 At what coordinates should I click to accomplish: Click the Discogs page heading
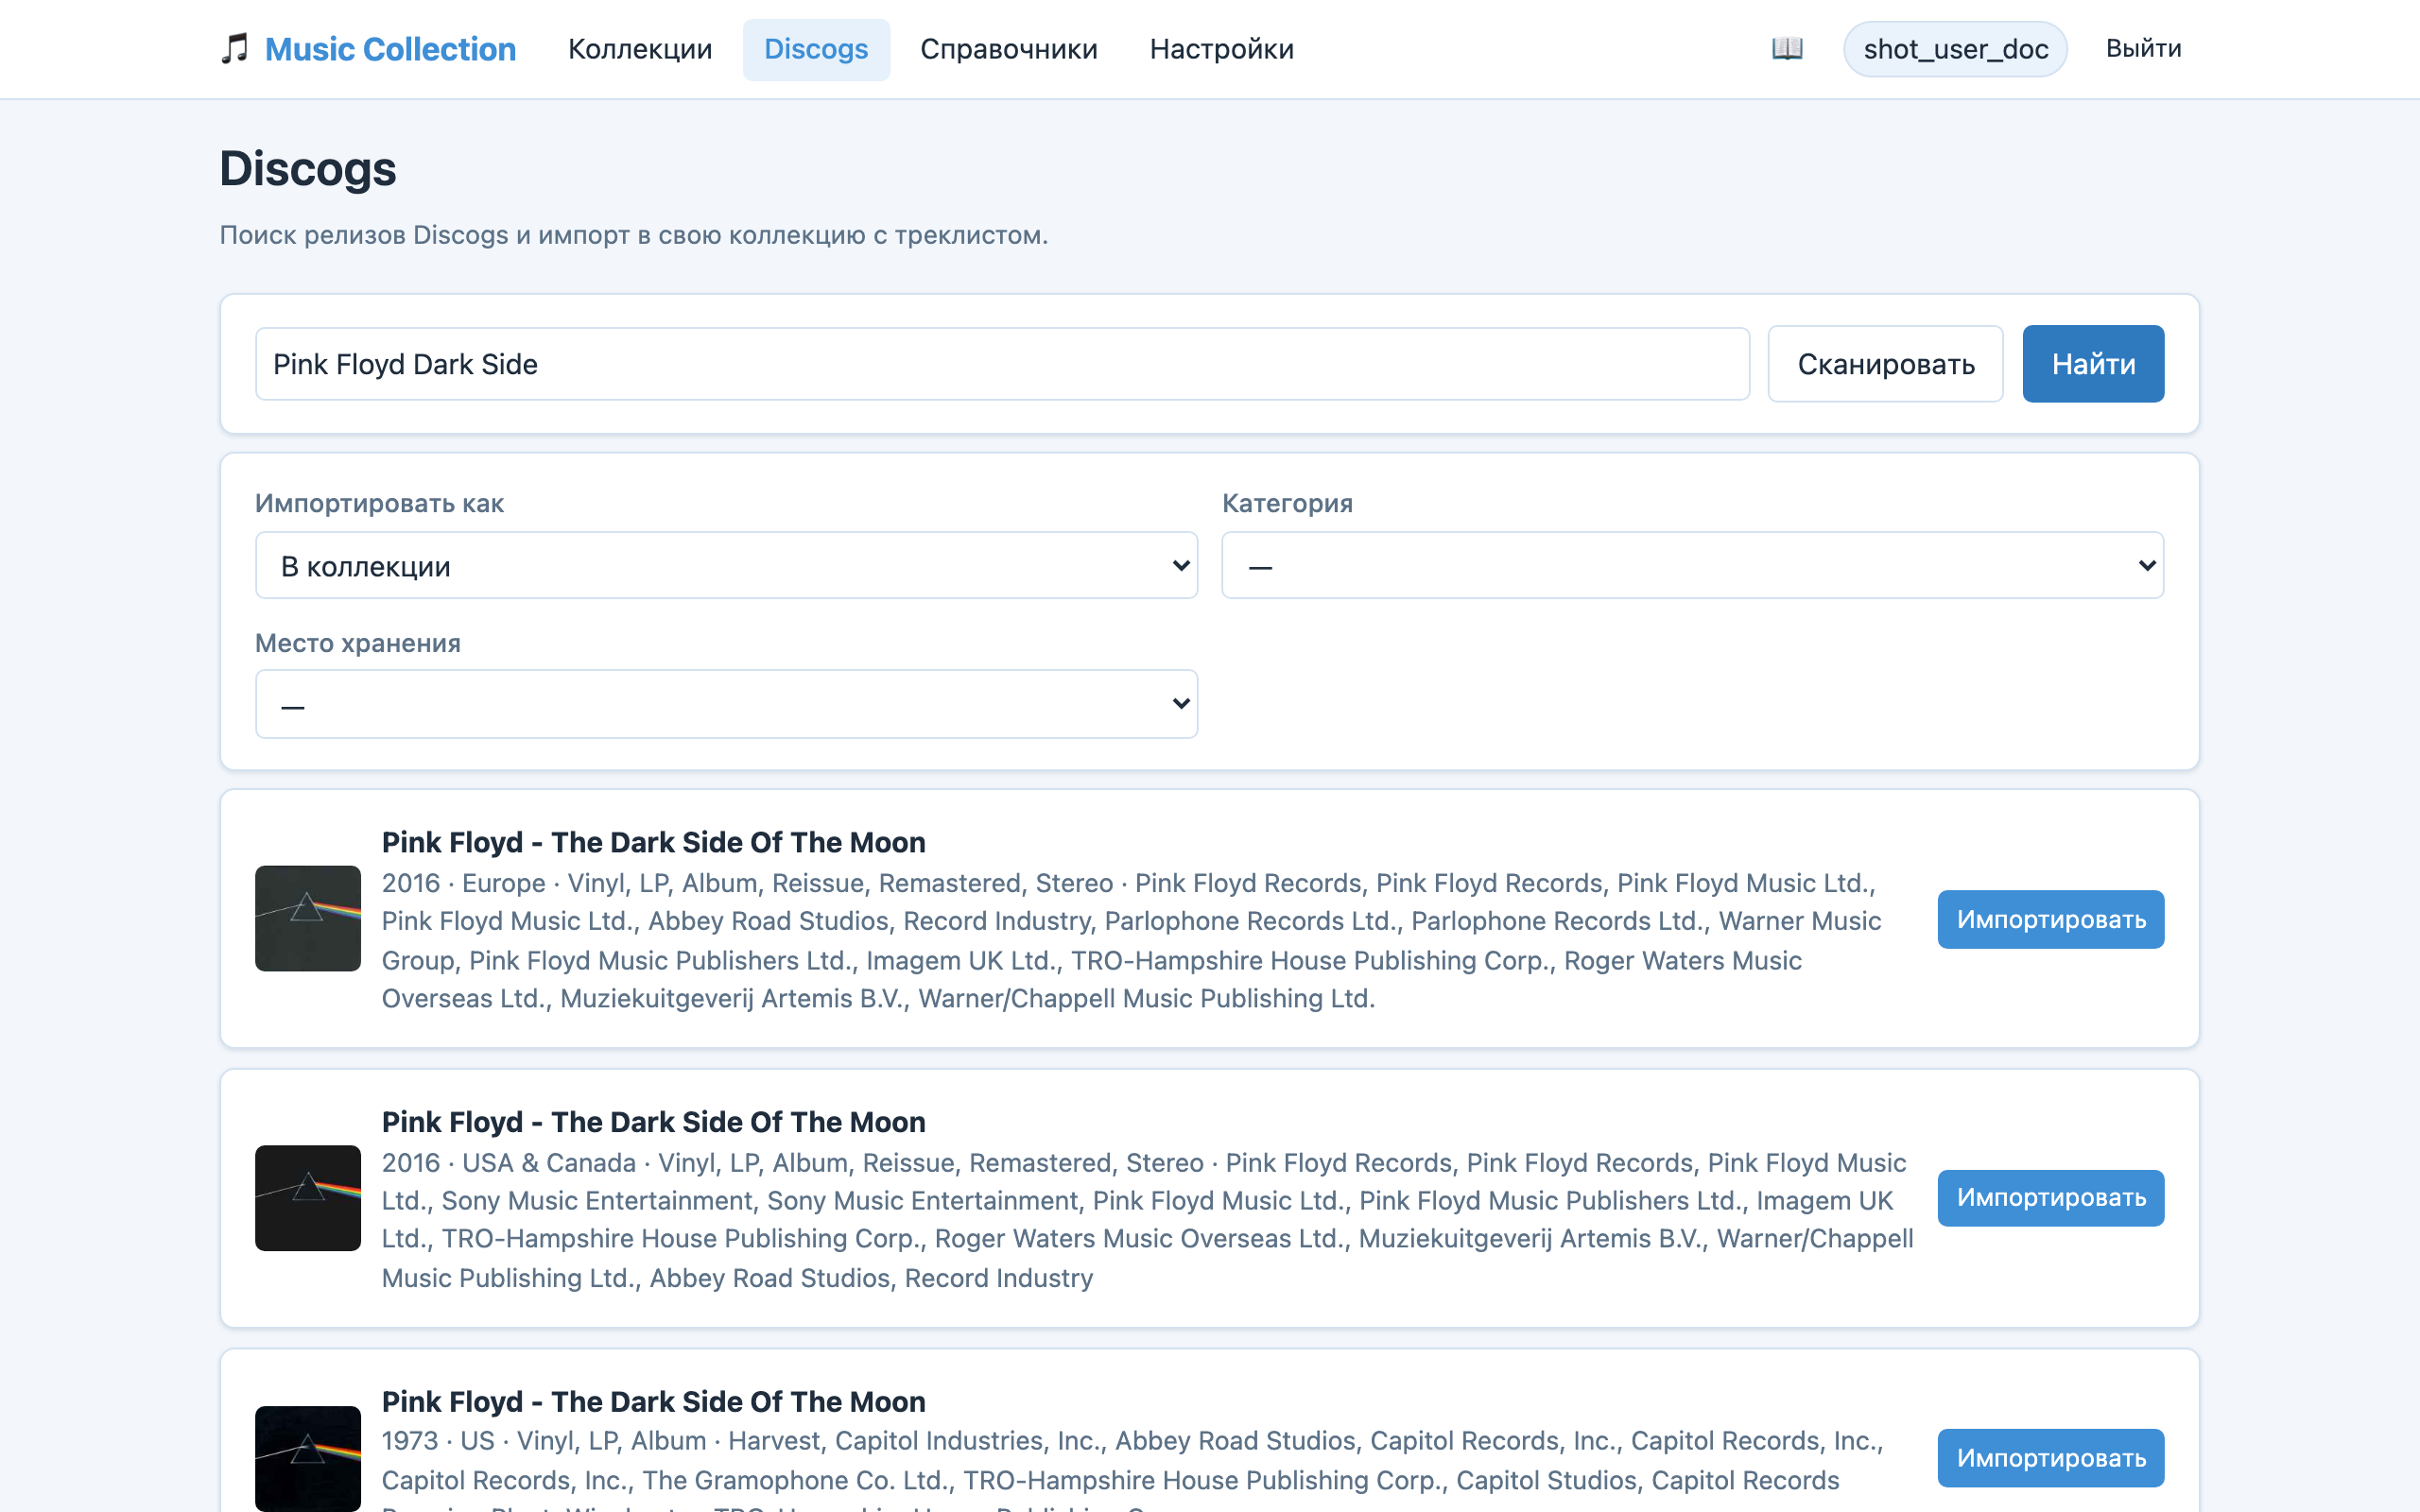tap(308, 169)
